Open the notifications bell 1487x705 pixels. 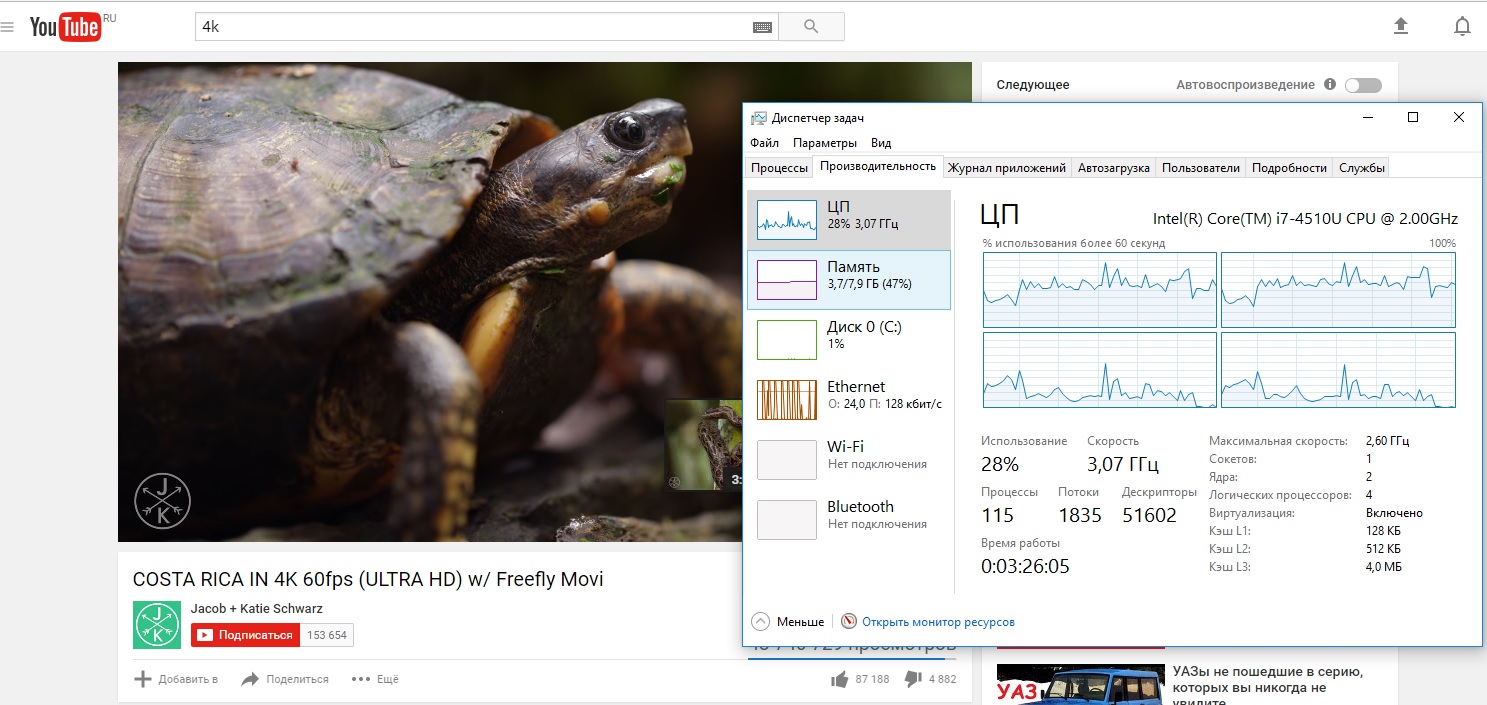pos(1462,26)
